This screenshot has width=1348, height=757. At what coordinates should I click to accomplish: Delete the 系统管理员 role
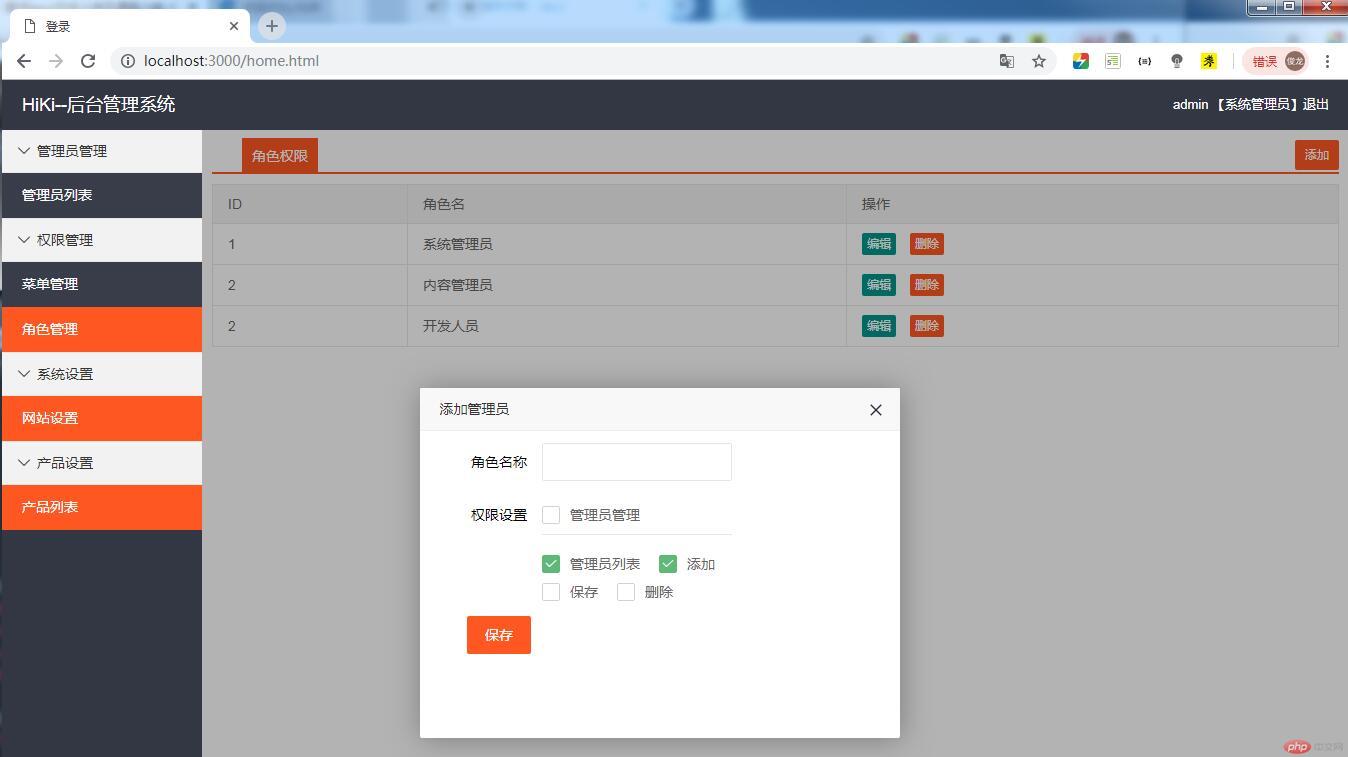[927, 244]
